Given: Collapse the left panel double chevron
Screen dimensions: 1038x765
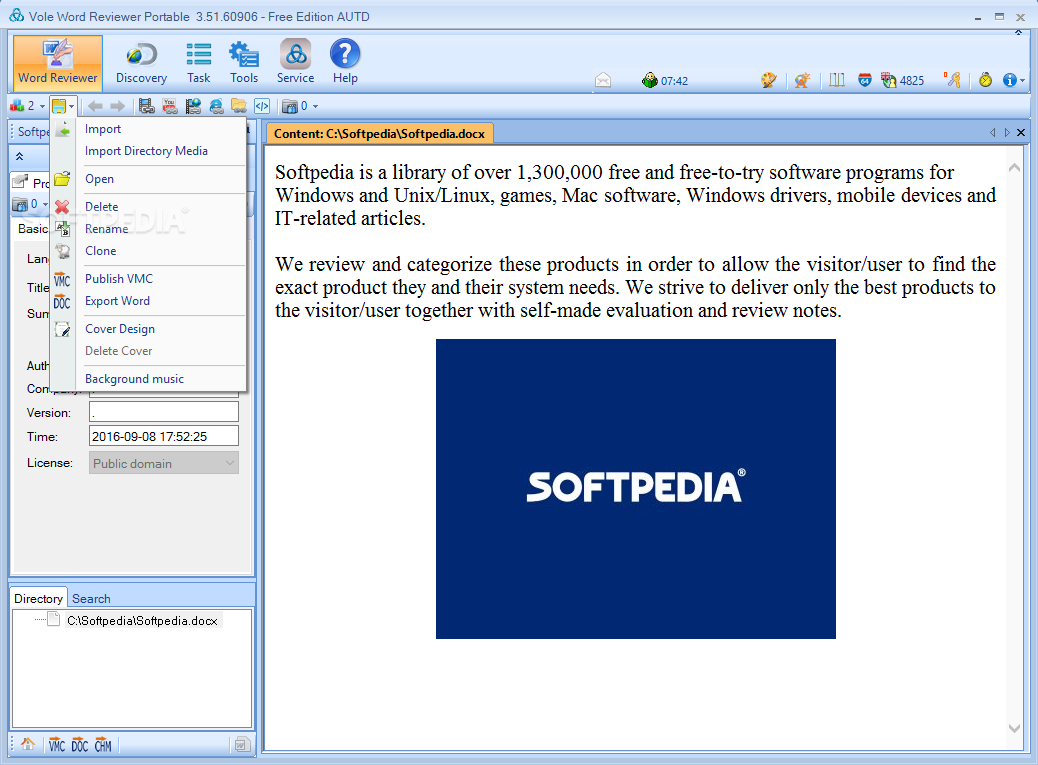Looking at the screenshot, I should pos(19,156).
